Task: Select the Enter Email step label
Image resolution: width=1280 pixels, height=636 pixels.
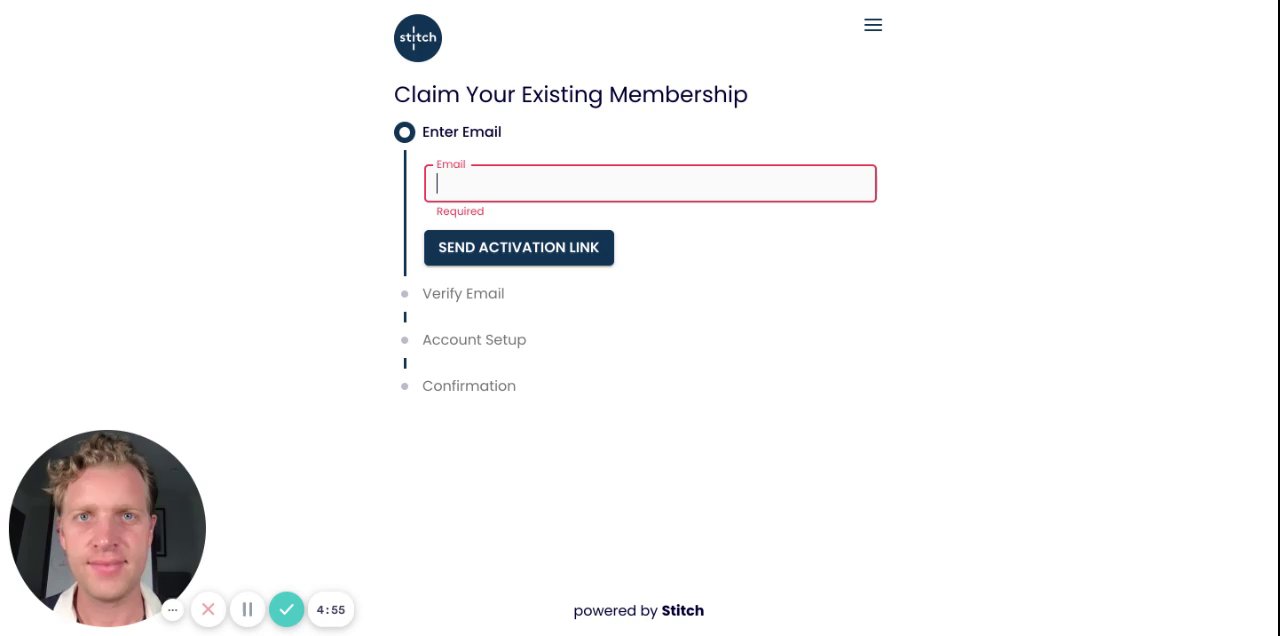Action: [x=461, y=132]
